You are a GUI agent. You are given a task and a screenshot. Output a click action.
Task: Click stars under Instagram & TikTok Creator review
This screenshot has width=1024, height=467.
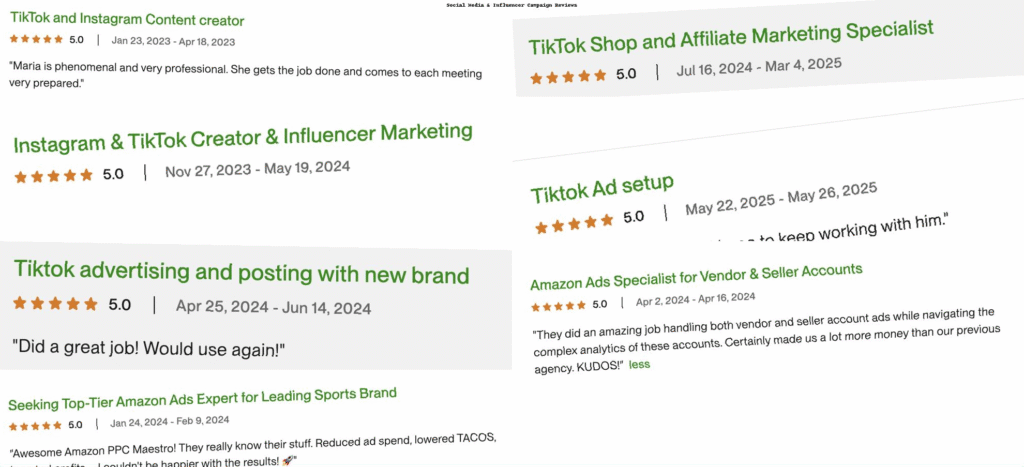click(x=54, y=176)
